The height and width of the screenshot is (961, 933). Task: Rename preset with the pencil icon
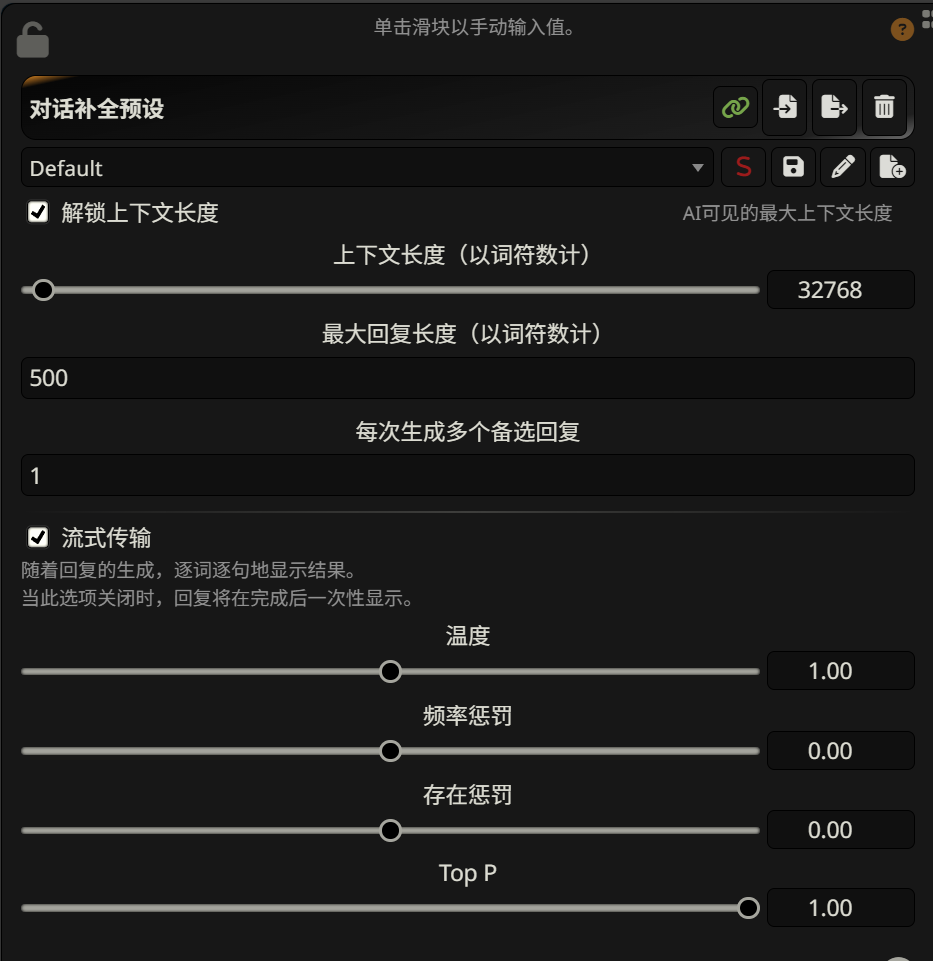tap(843, 168)
